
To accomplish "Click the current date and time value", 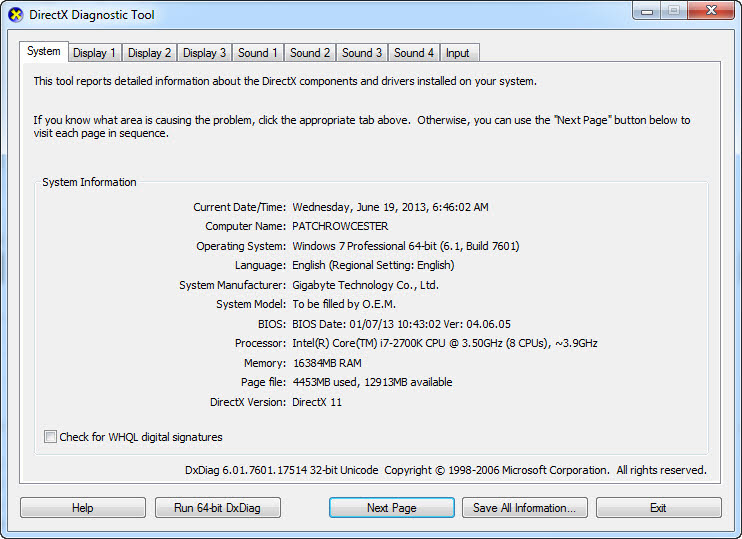I will pyautogui.click(x=390, y=207).
